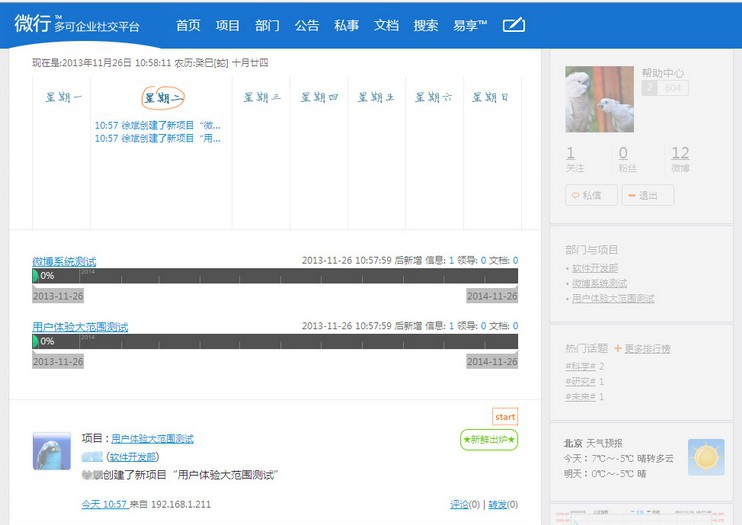Viewport: 742px width, 525px height.
Task: Select 星期三 in the week calendar
Action: pos(262,98)
